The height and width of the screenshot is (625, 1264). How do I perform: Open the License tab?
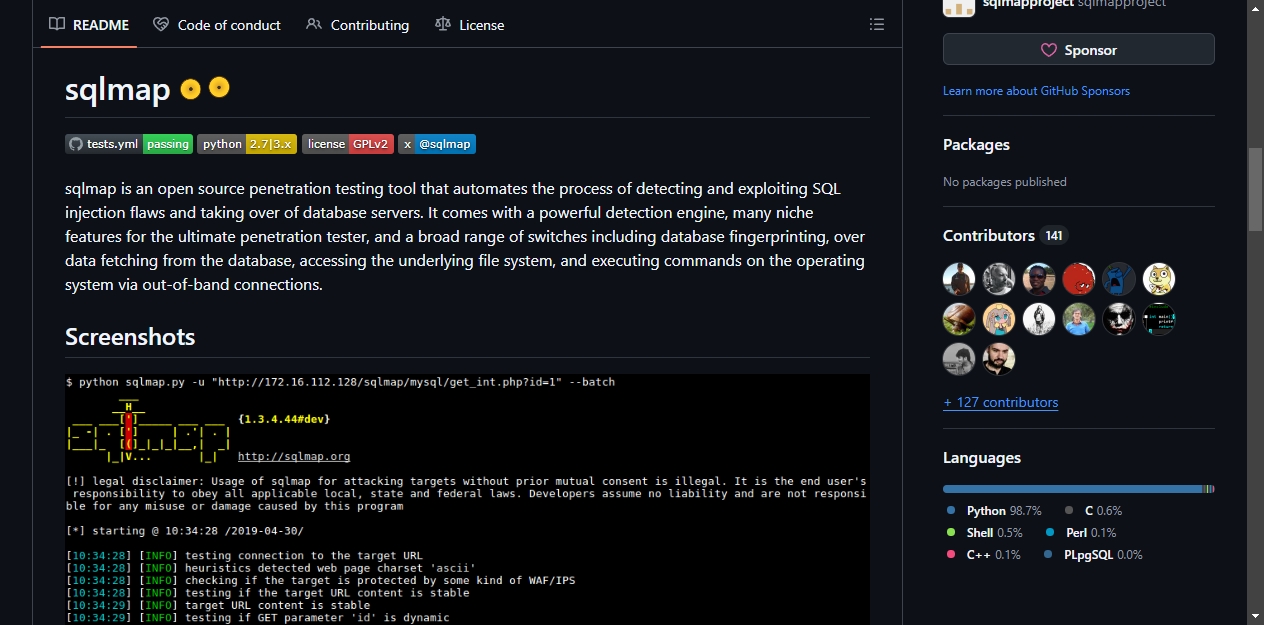(470, 24)
